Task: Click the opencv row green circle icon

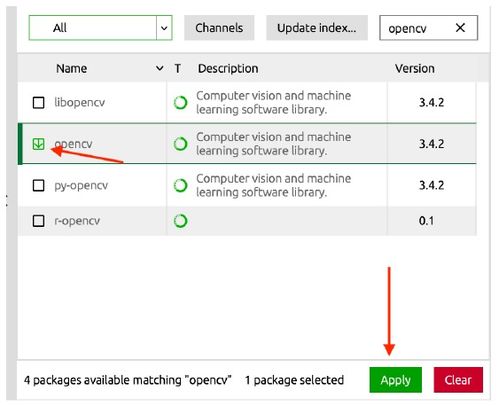Action: tap(180, 144)
